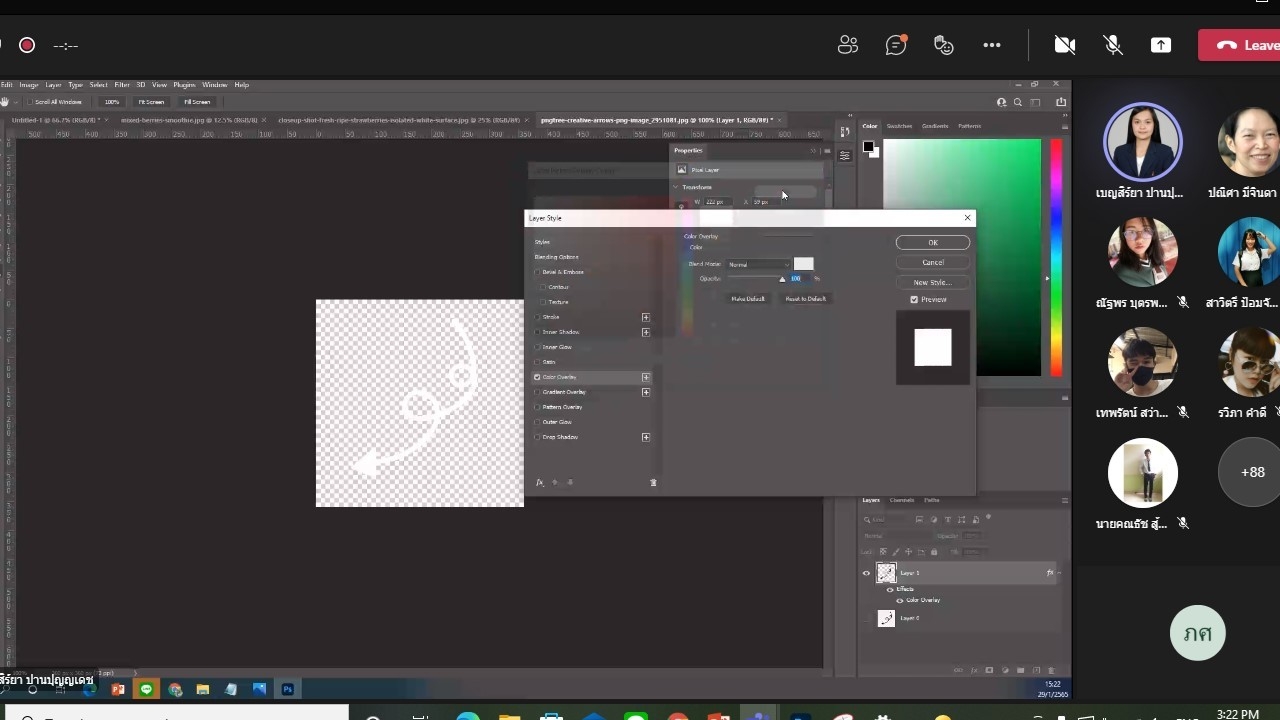Add another Gradient Overlay with plus icon
Viewport: 1280px width, 720px height.
click(x=646, y=392)
